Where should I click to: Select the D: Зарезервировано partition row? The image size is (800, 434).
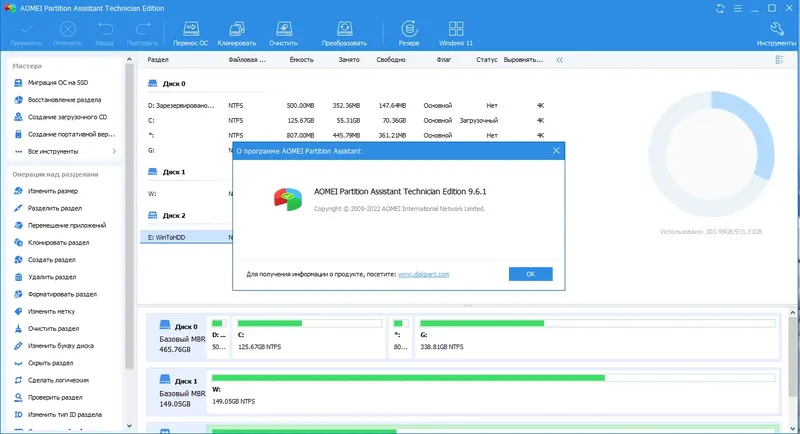click(x=346, y=106)
